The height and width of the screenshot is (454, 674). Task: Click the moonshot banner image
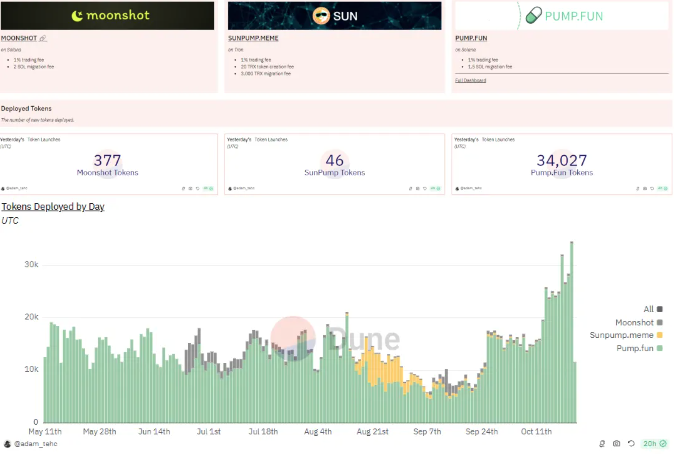(107, 15)
